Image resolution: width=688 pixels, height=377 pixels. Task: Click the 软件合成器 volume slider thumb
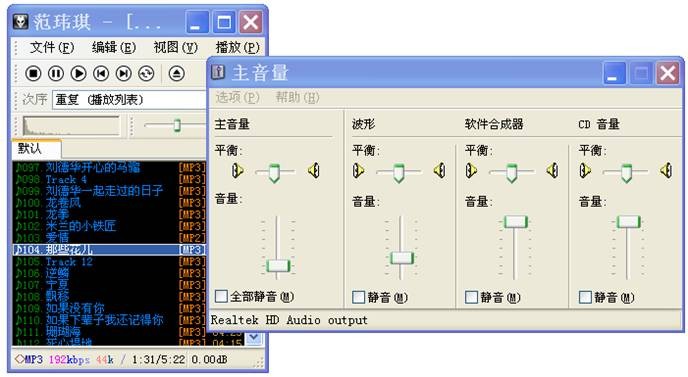(515, 222)
